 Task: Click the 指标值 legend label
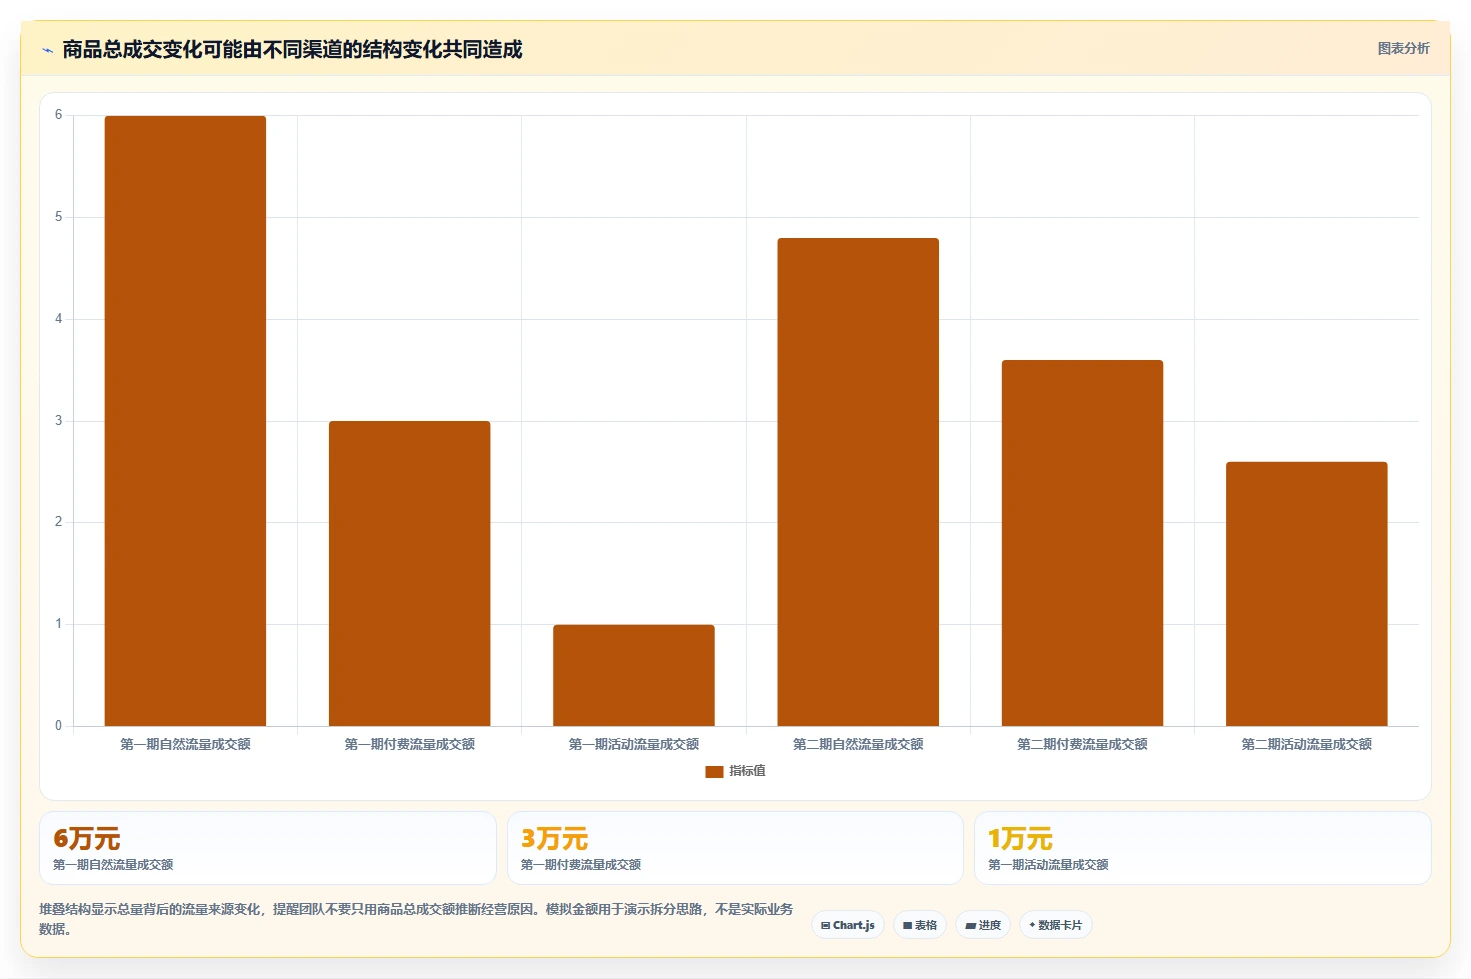click(747, 771)
